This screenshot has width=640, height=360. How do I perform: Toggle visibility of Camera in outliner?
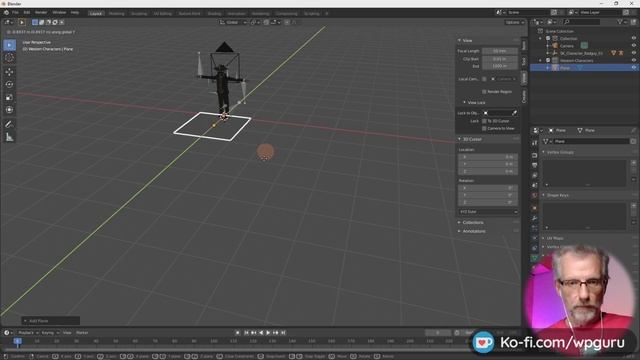634,46
